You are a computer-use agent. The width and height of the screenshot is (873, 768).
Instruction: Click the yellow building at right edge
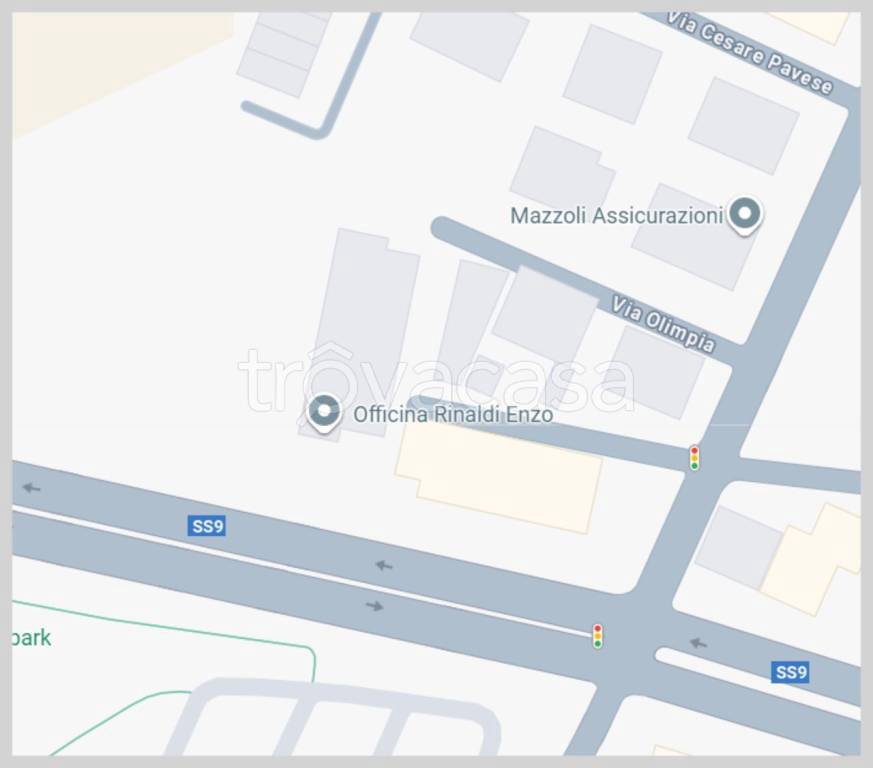(812, 559)
